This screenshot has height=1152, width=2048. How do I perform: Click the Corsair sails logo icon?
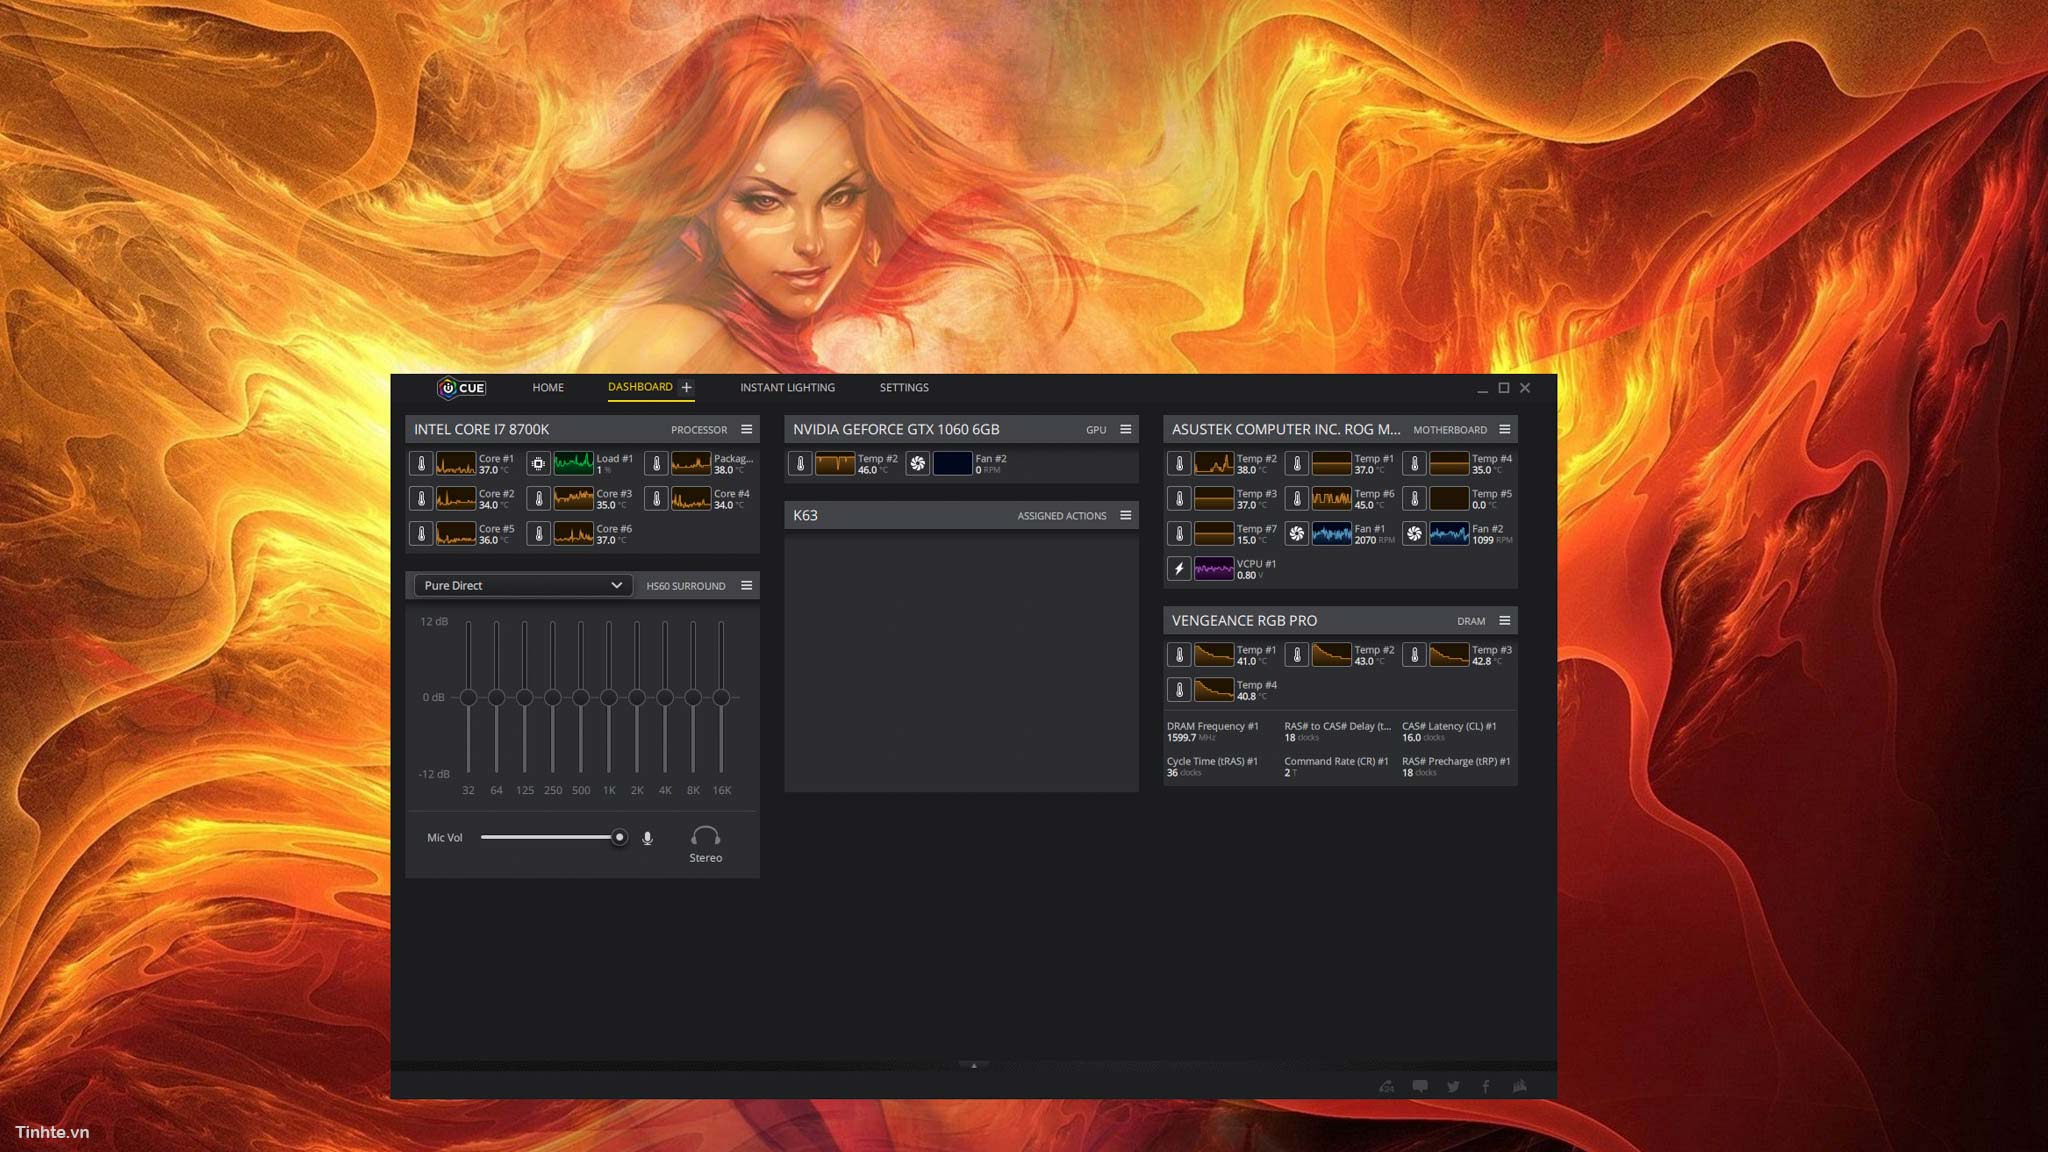point(1520,1086)
